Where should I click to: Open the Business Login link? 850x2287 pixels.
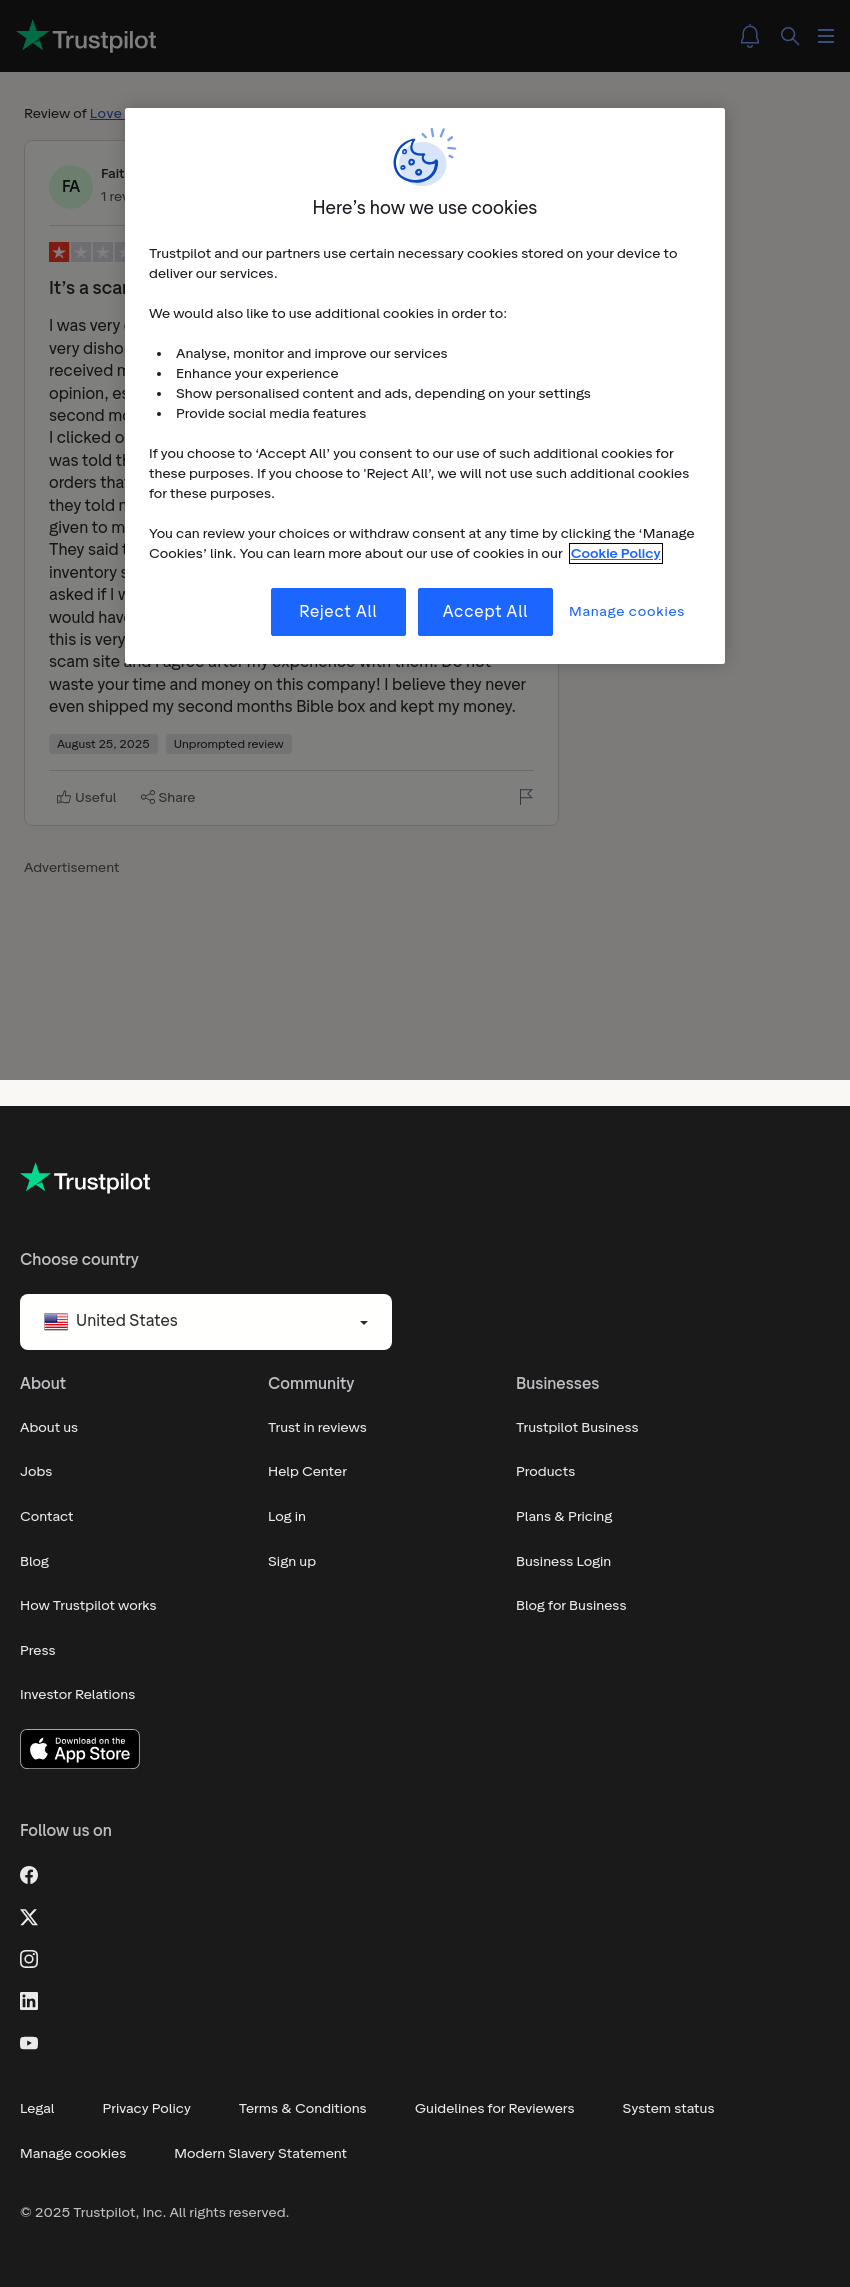(x=564, y=1562)
